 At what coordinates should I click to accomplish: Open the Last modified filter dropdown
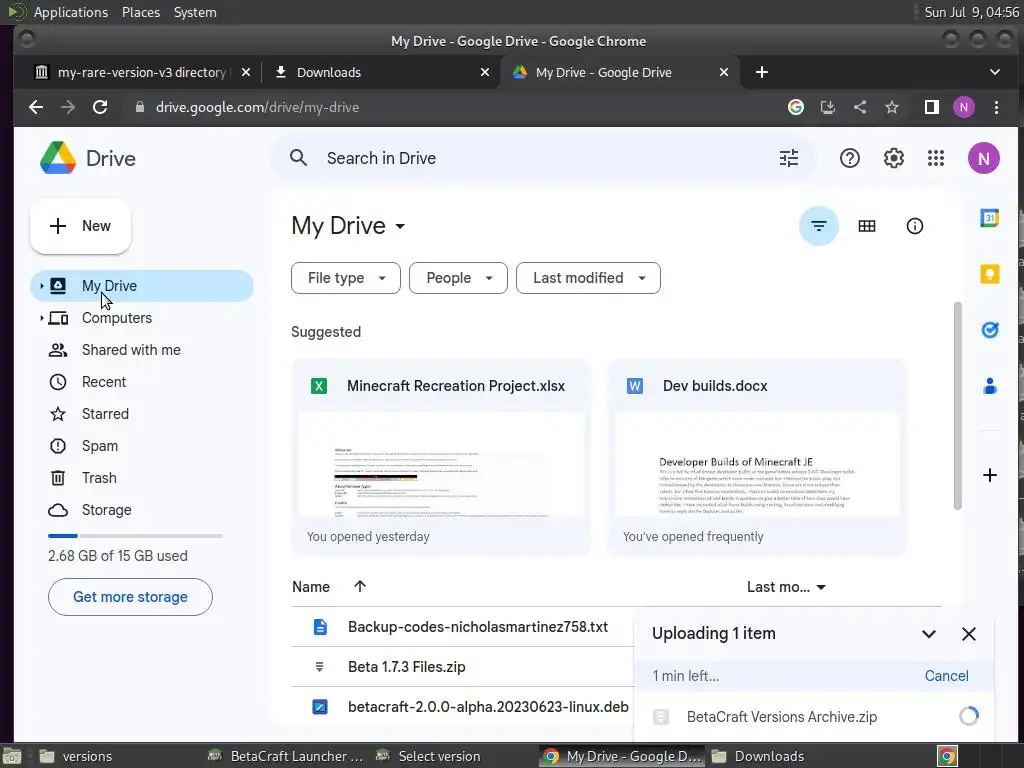coord(588,278)
